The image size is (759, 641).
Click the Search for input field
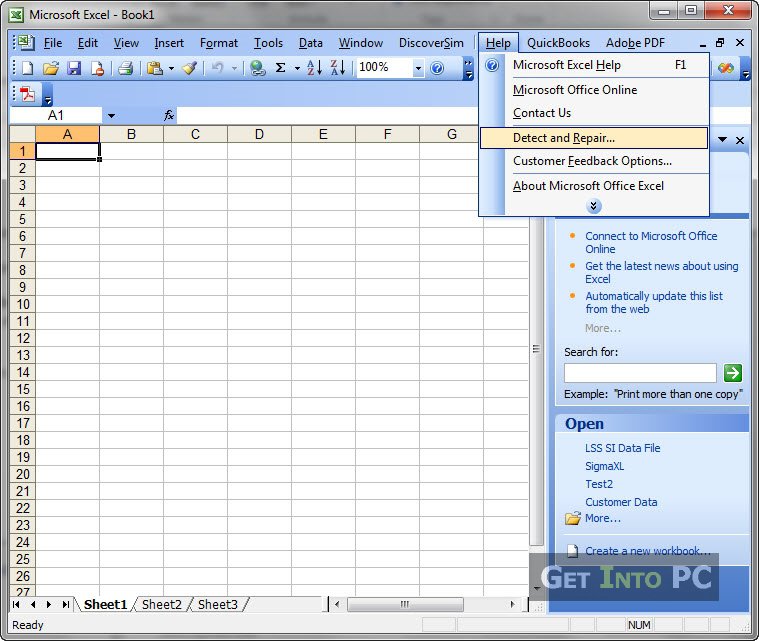(640, 373)
